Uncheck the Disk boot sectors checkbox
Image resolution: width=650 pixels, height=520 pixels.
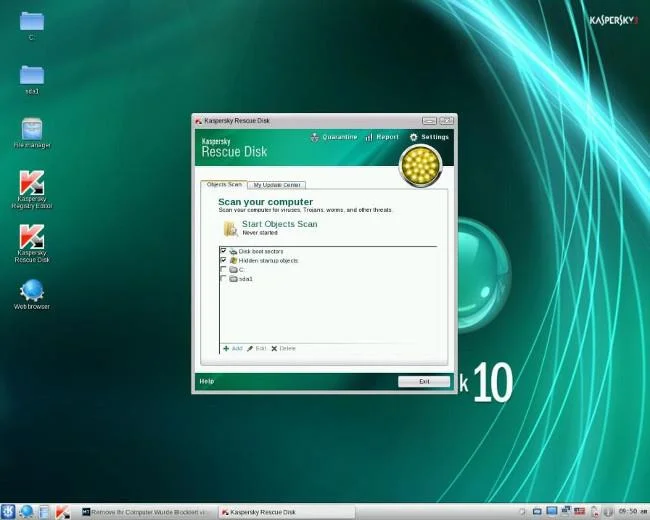pos(223,251)
